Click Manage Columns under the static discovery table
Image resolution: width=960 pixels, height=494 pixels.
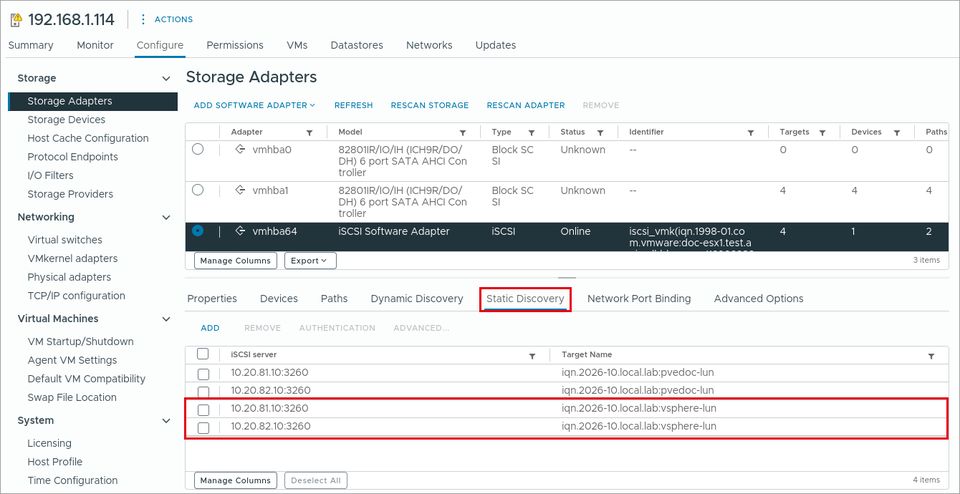235,480
